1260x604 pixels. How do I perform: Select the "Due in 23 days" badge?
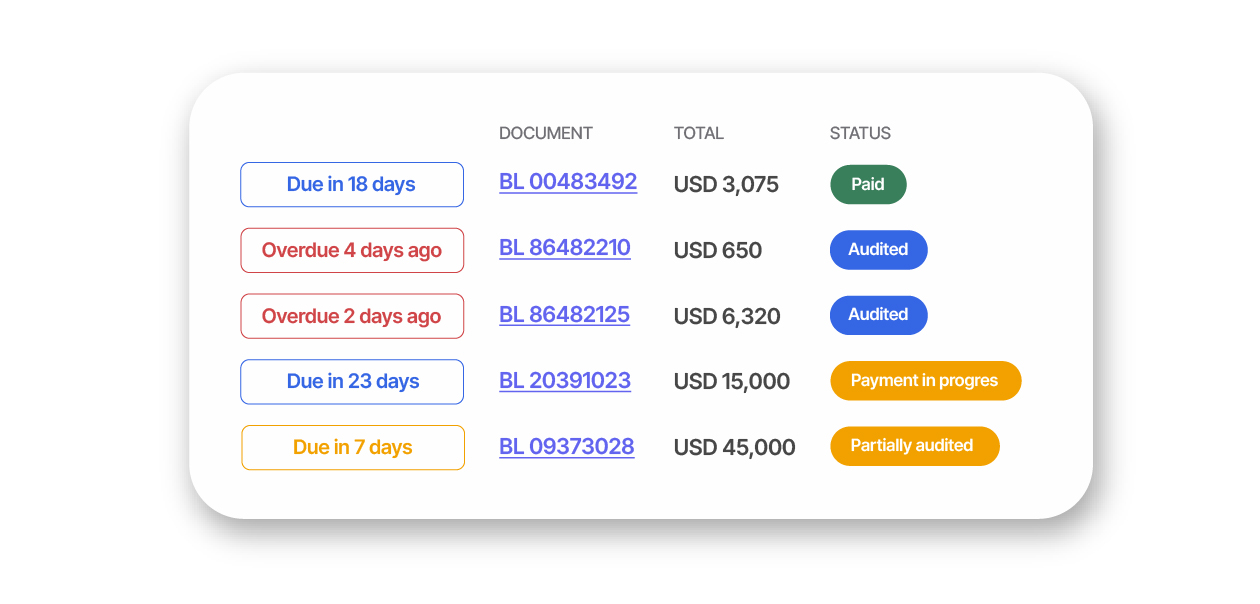[352, 382]
